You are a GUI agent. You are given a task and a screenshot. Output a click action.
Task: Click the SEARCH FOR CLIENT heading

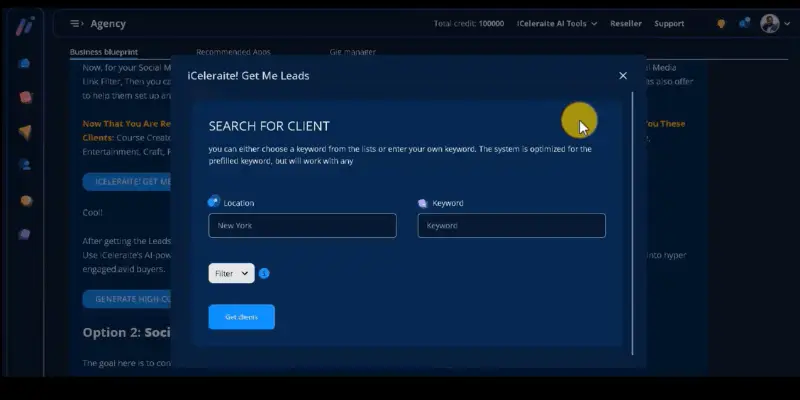[269, 127]
